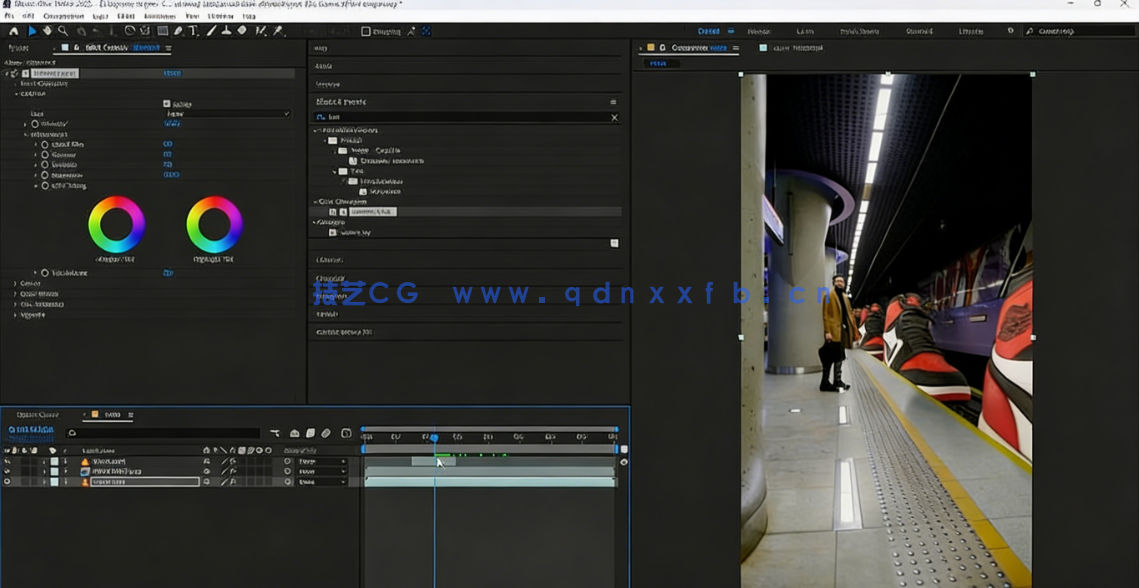Clear the Effects & Presets search field
1139x588 pixels.
pyautogui.click(x=614, y=117)
